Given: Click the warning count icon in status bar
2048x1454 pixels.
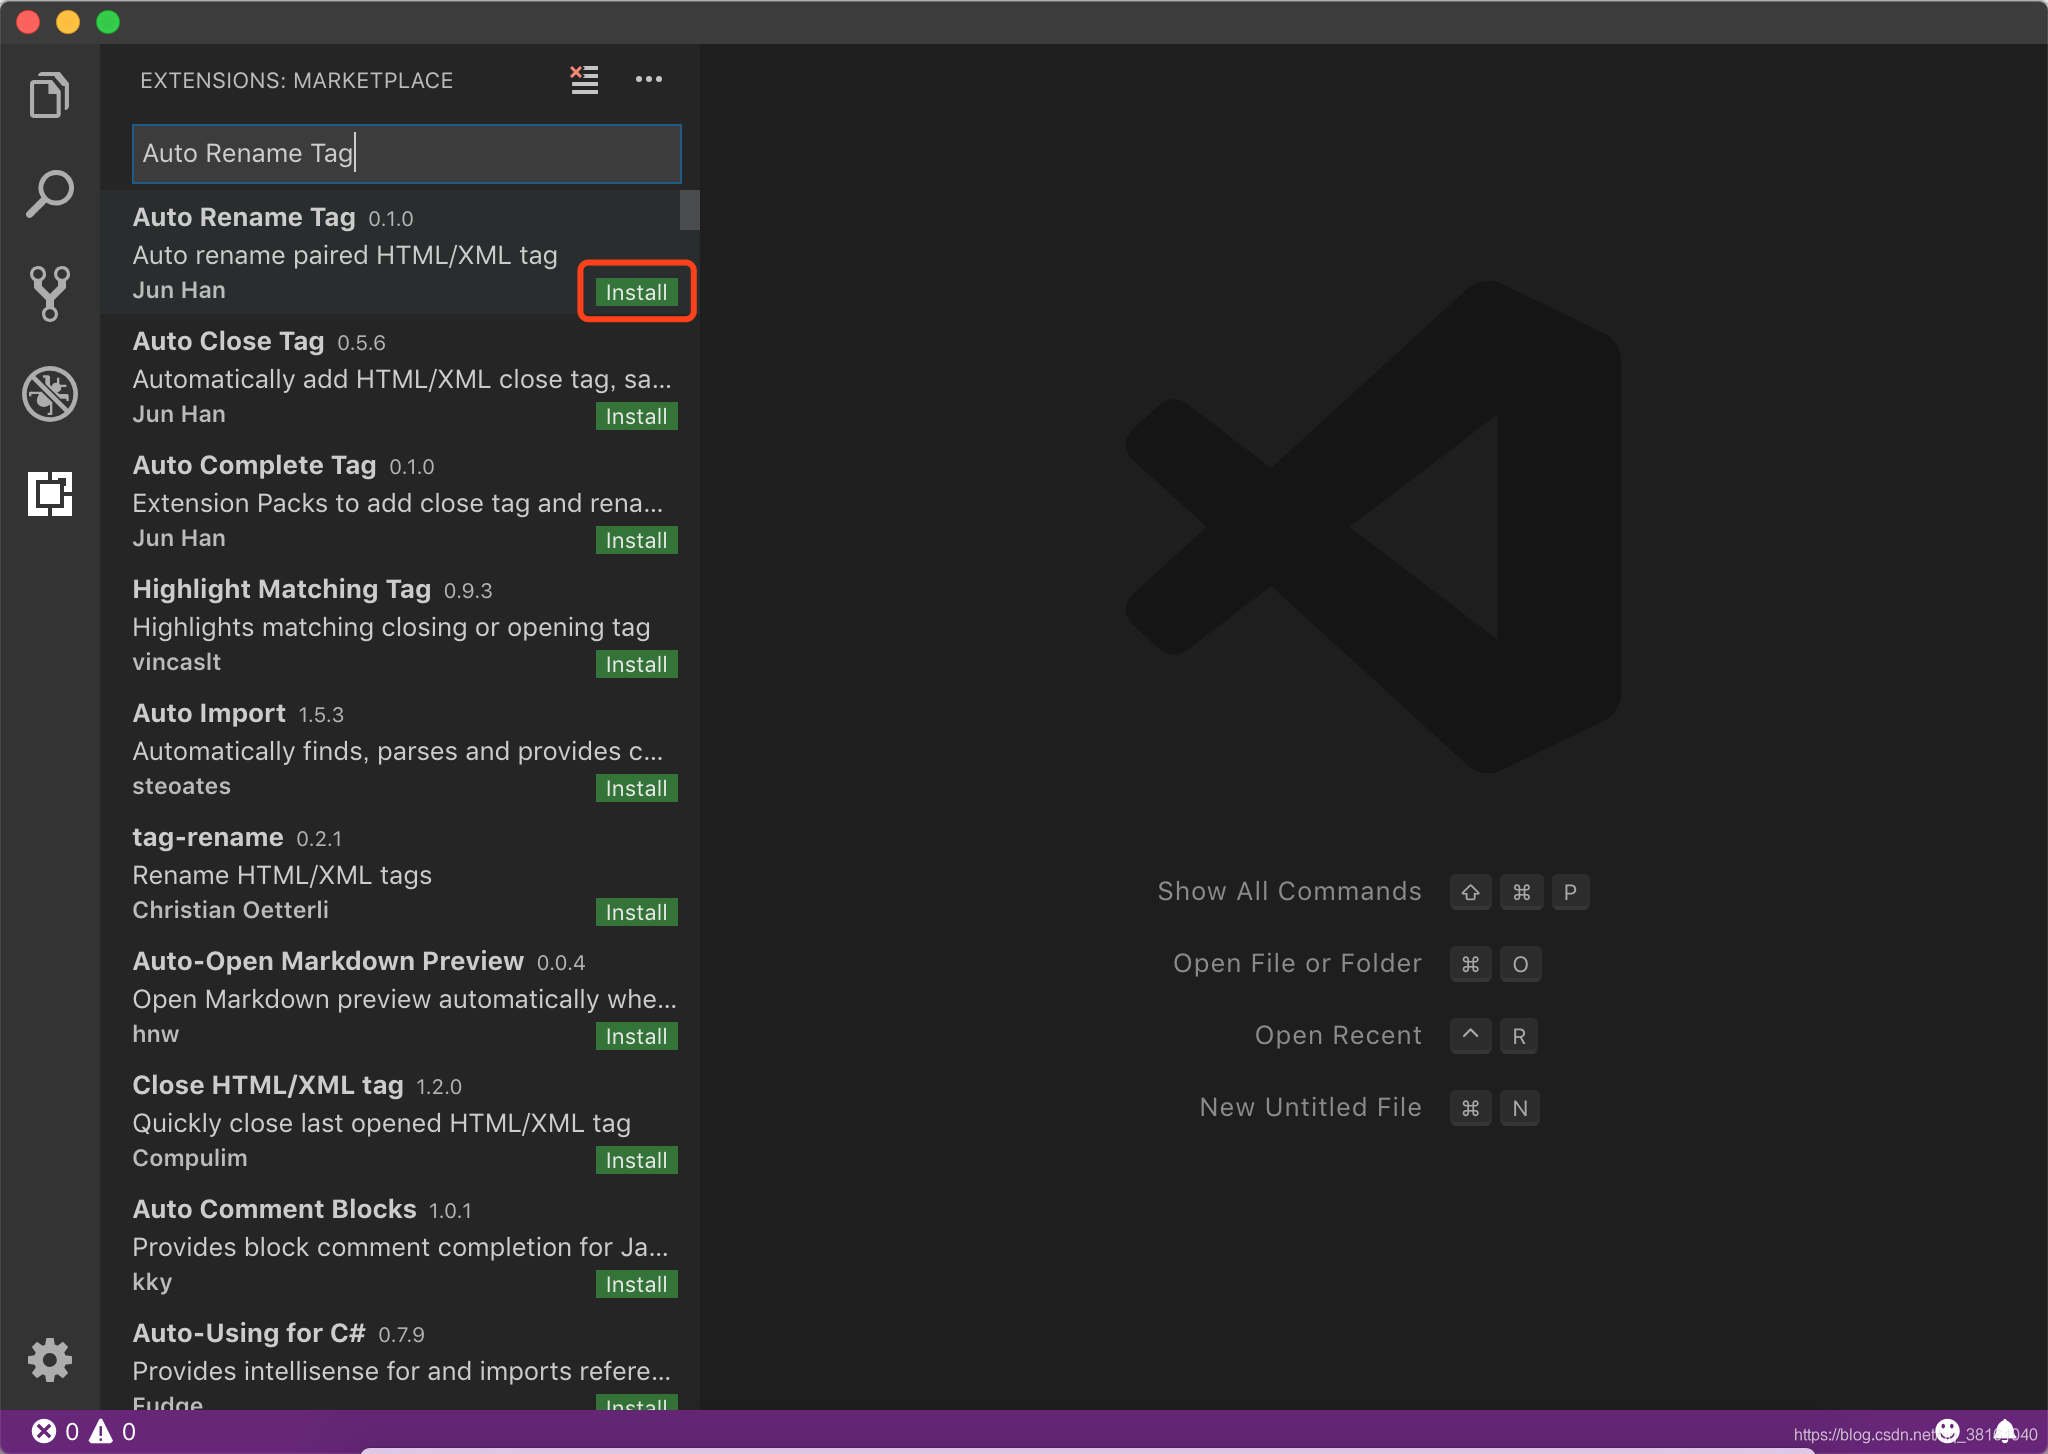Looking at the screenshot, I should click(101, 1432).
